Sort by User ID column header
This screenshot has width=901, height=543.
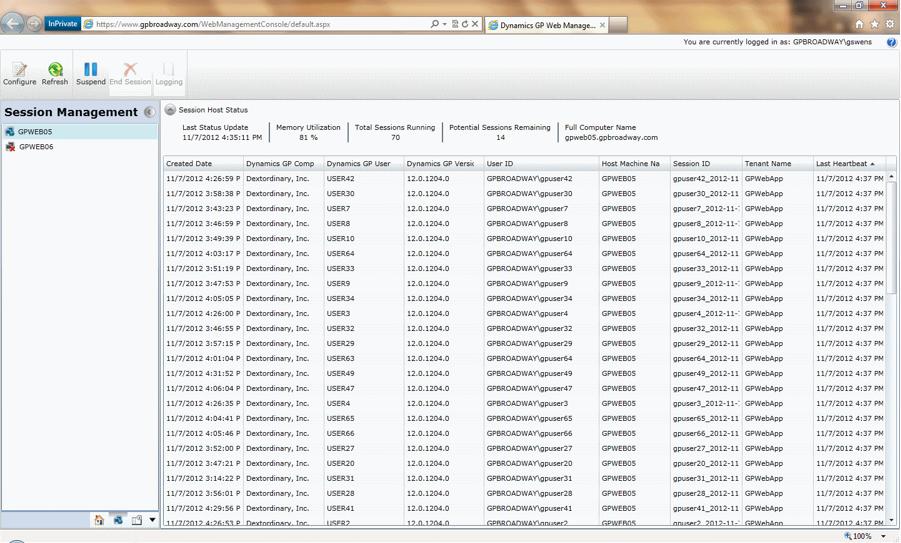542,164
